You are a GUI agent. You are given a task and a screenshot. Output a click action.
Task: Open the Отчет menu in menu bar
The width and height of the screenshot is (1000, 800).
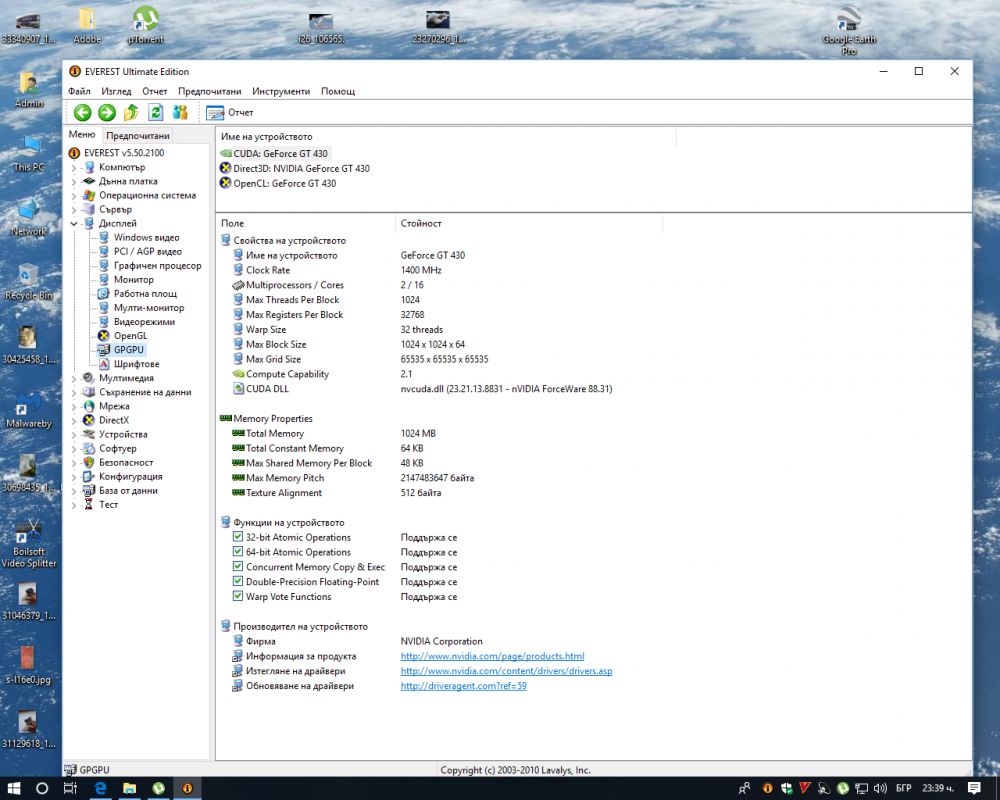coord(154,91)
